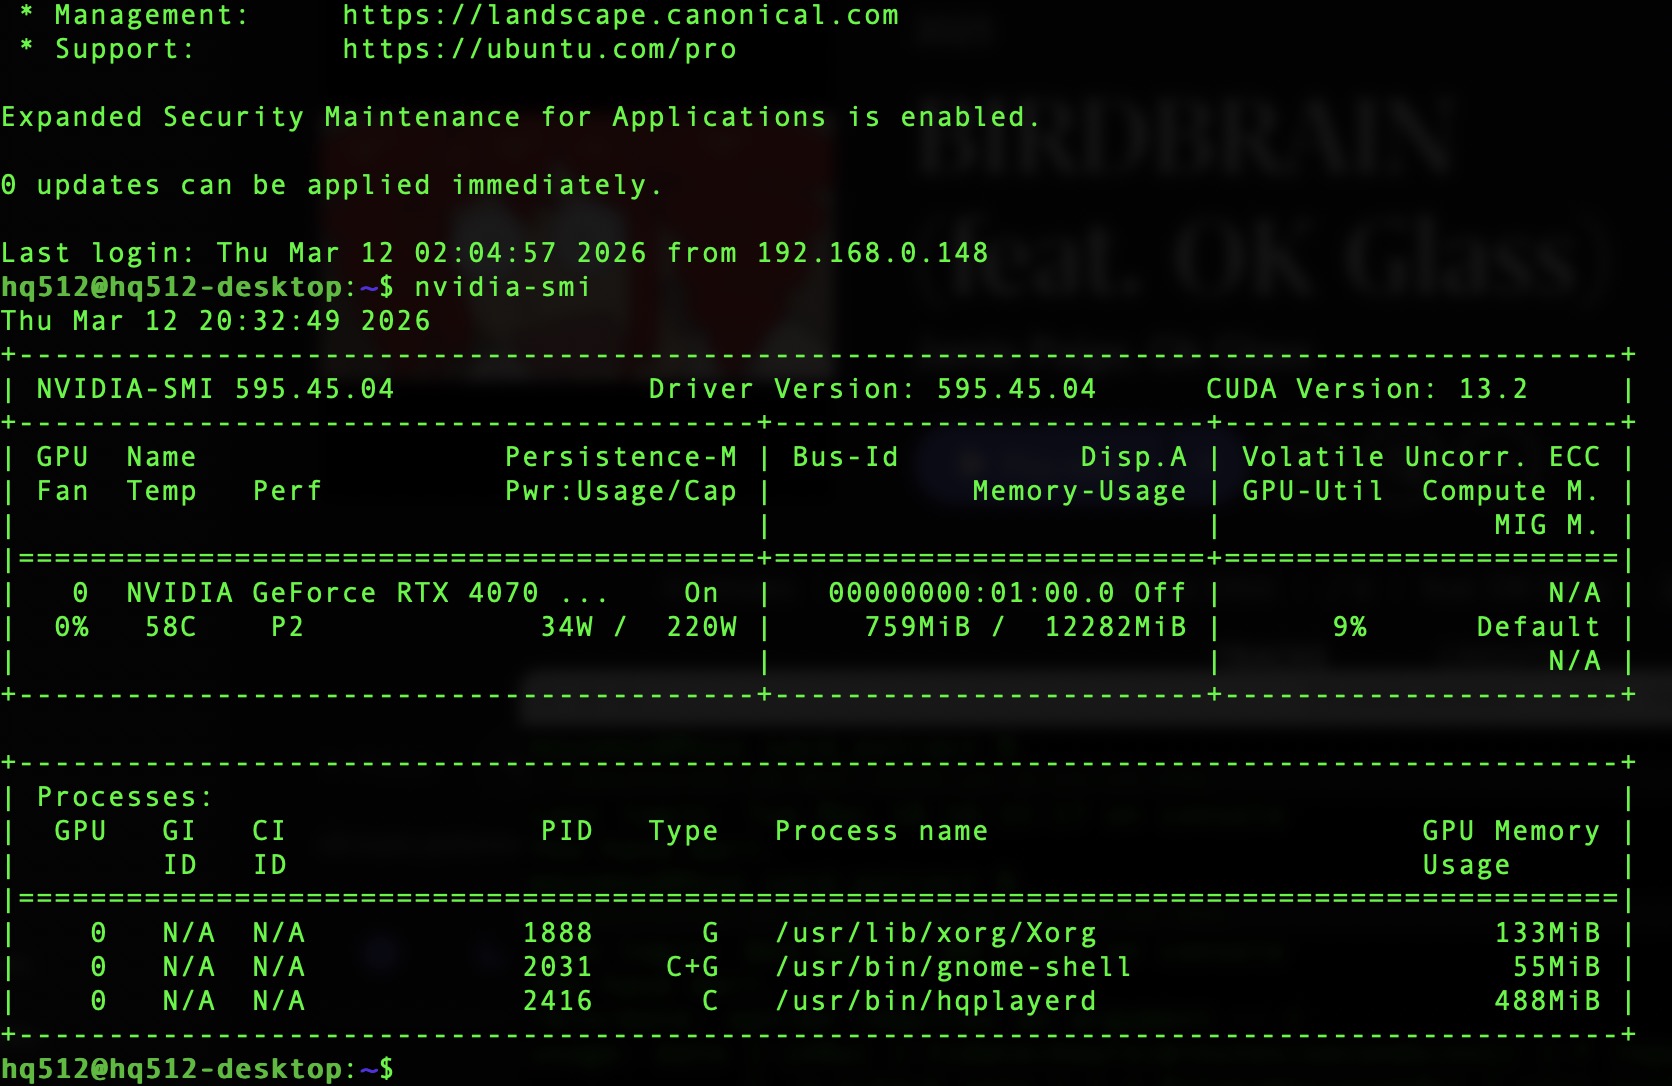Image resolution: width=1672 pixels, height=1086 pixels.
Task: Click the 34W power usage value
Action: (567, 628)
